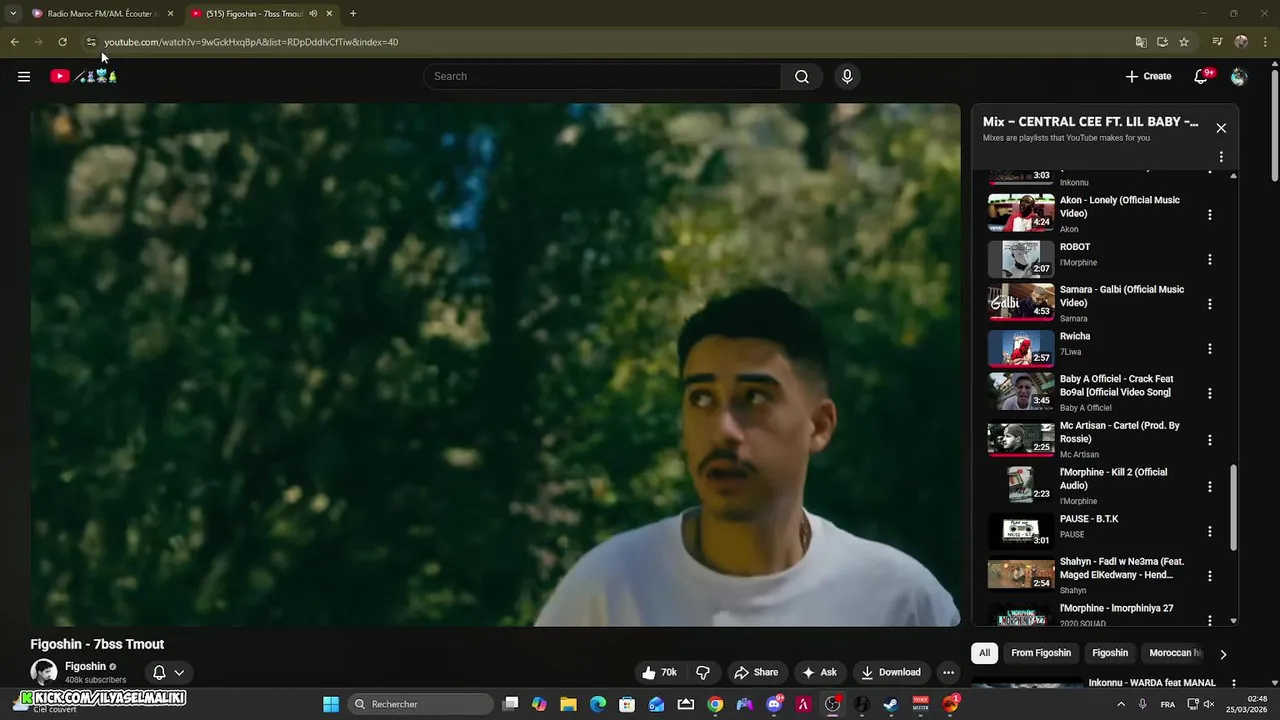Reload the page in browser toolbar

point(62,42)
